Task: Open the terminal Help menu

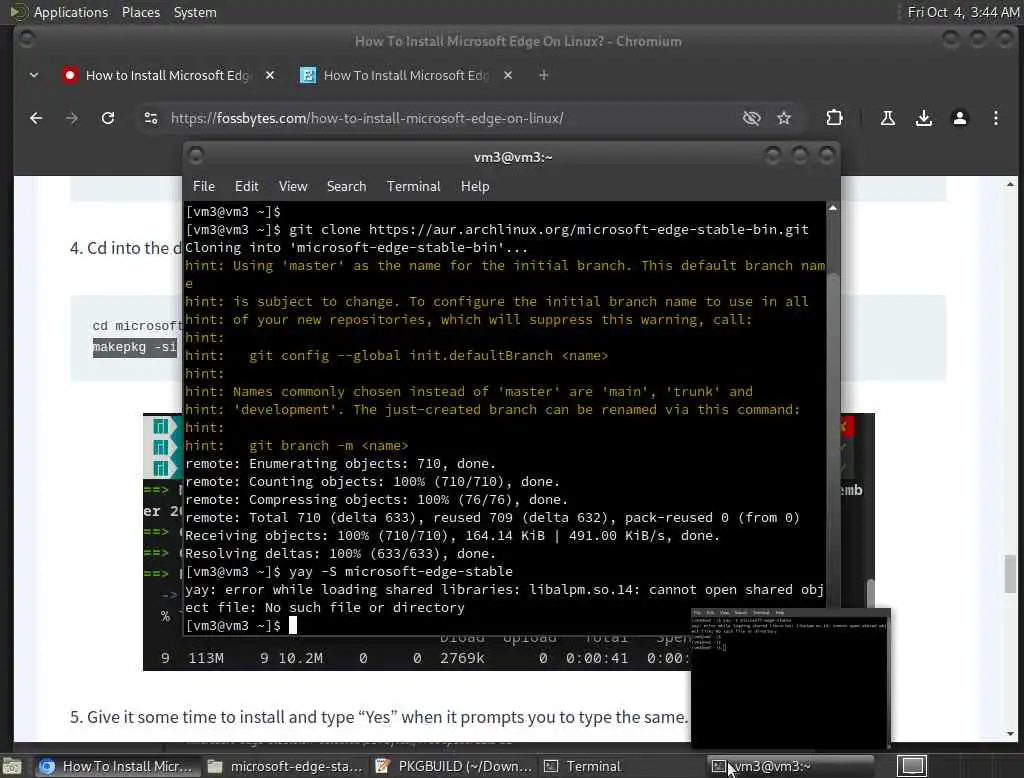Action: pyautogui.click(x=475, y=187)
